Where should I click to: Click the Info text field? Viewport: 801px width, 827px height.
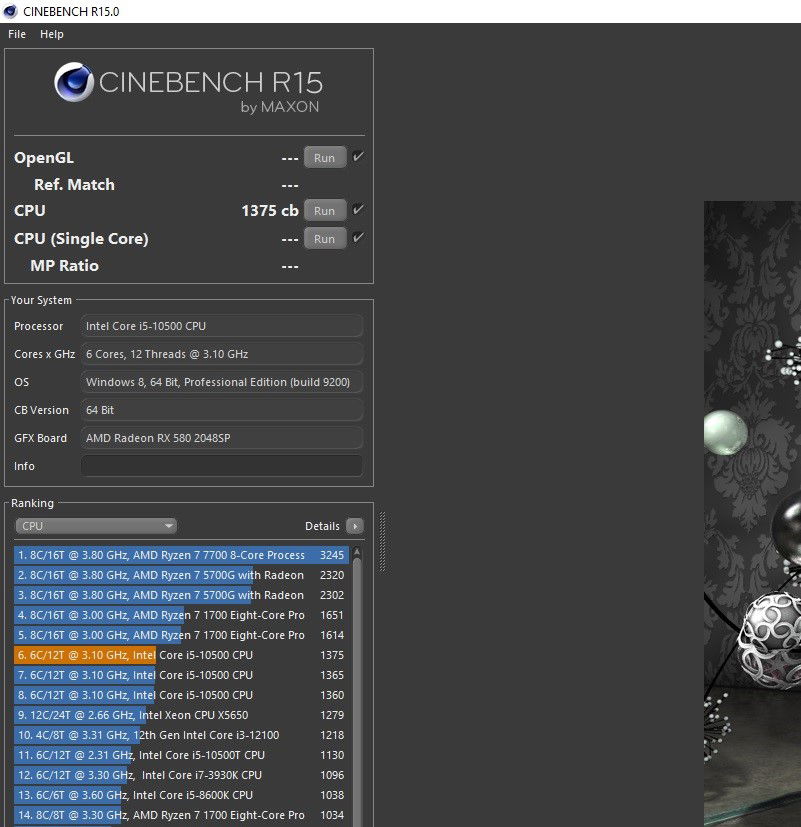[x=222, y=466]
